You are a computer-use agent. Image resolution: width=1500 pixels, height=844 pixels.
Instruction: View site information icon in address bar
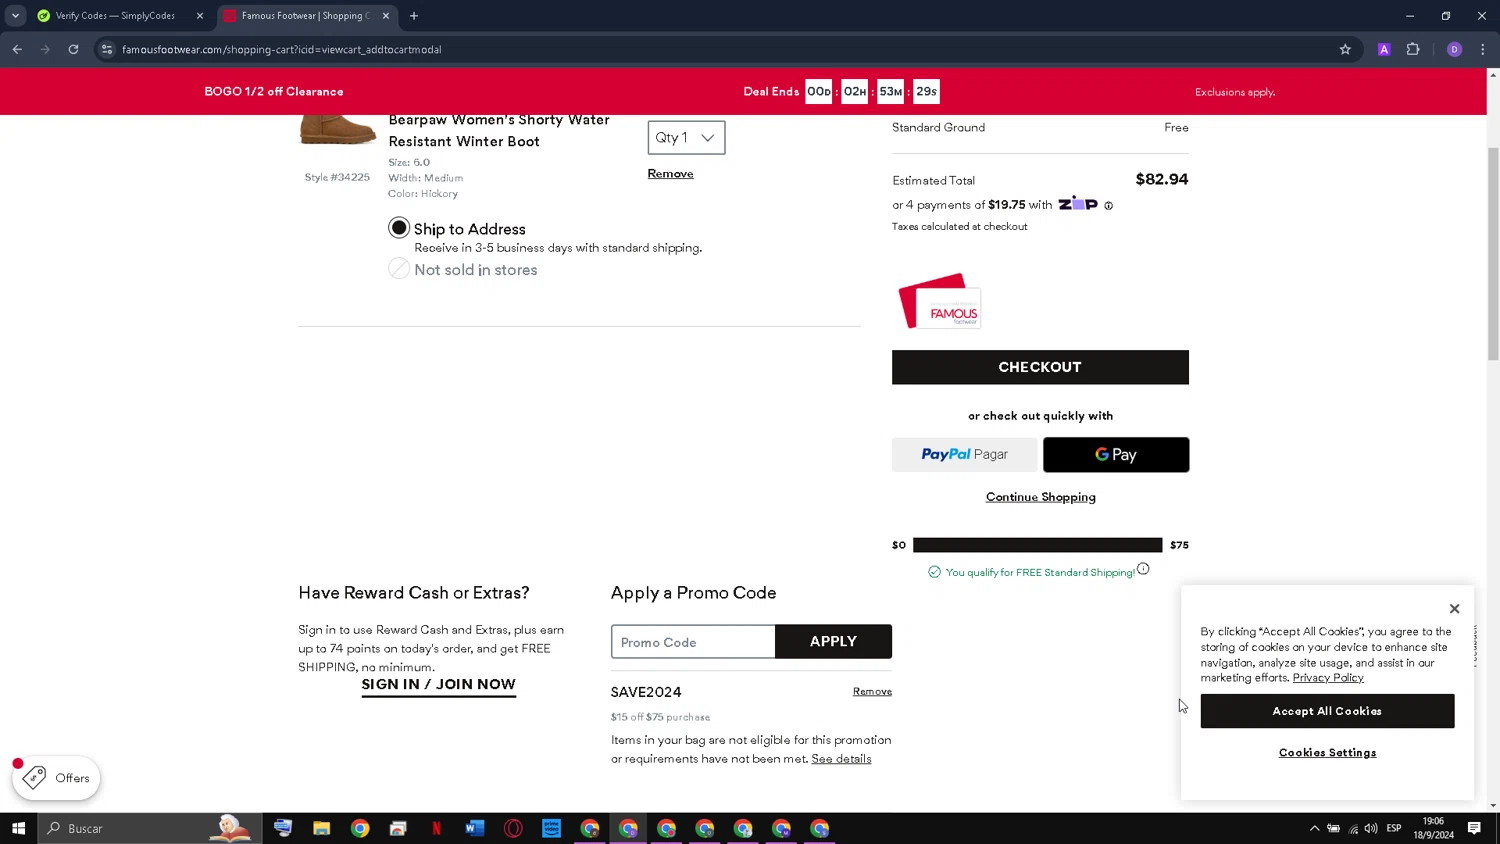pos(107,49)
